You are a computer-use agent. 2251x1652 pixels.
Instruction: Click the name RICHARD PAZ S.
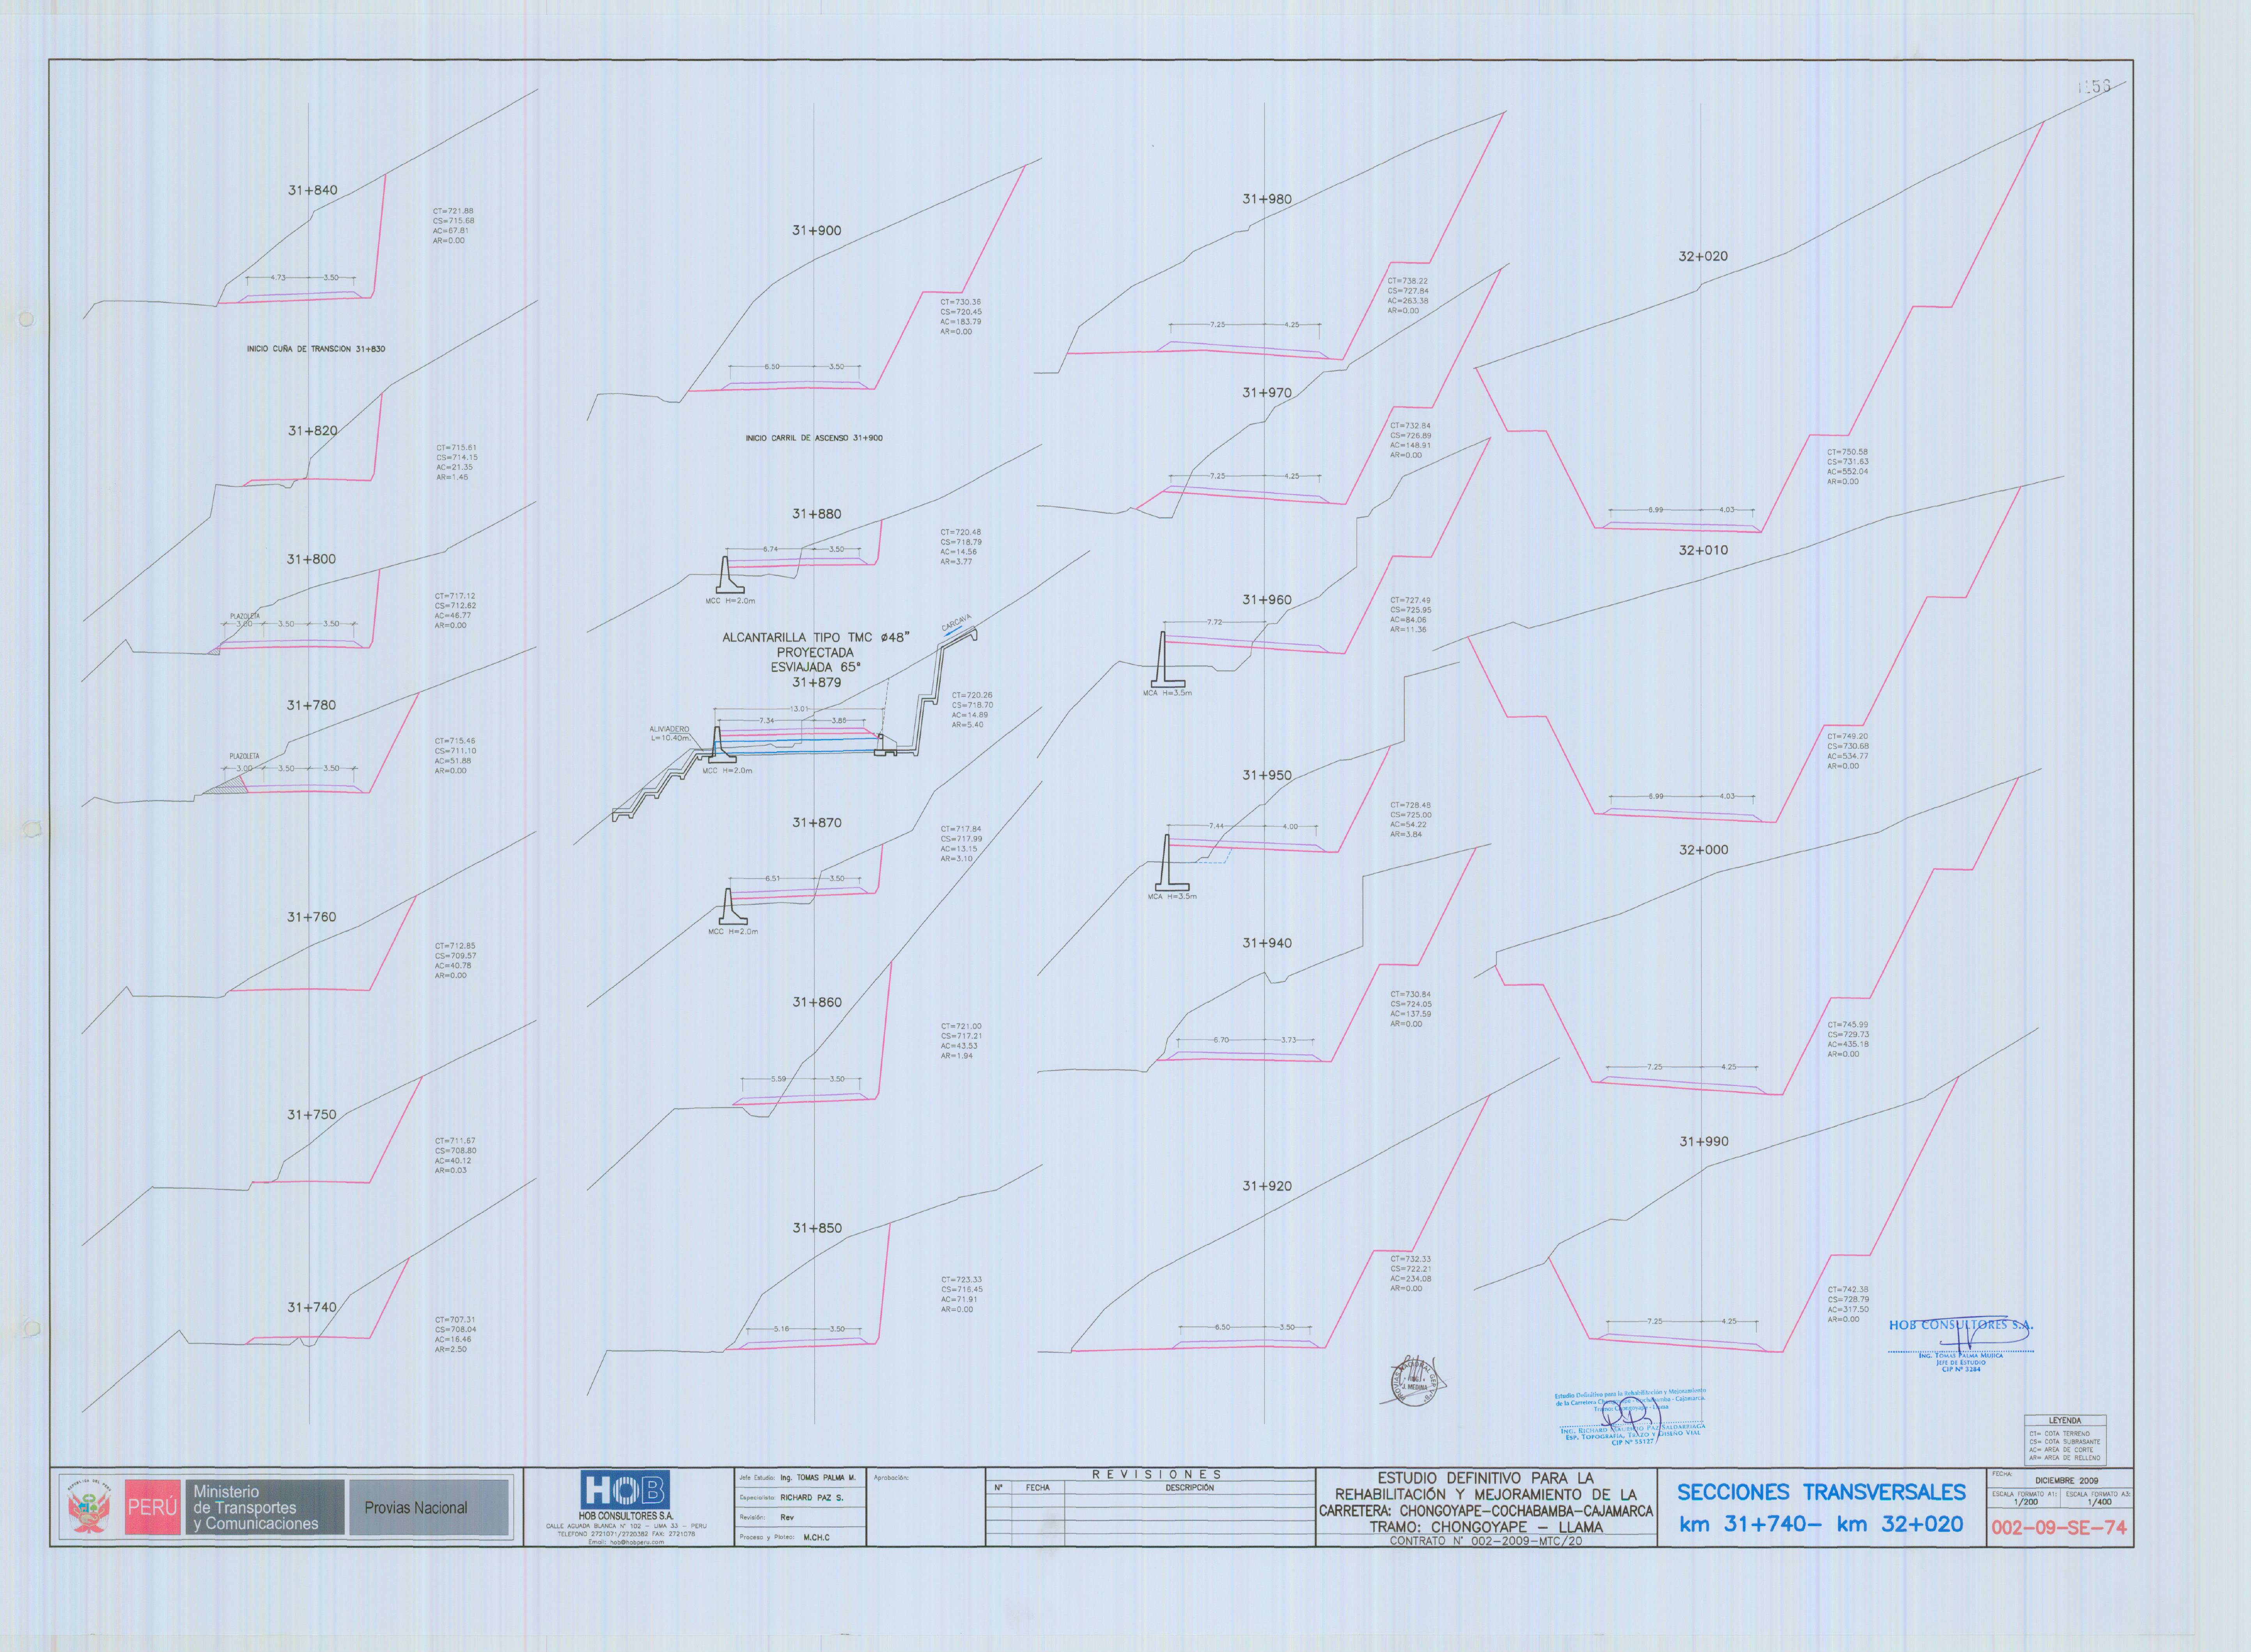811,1497
